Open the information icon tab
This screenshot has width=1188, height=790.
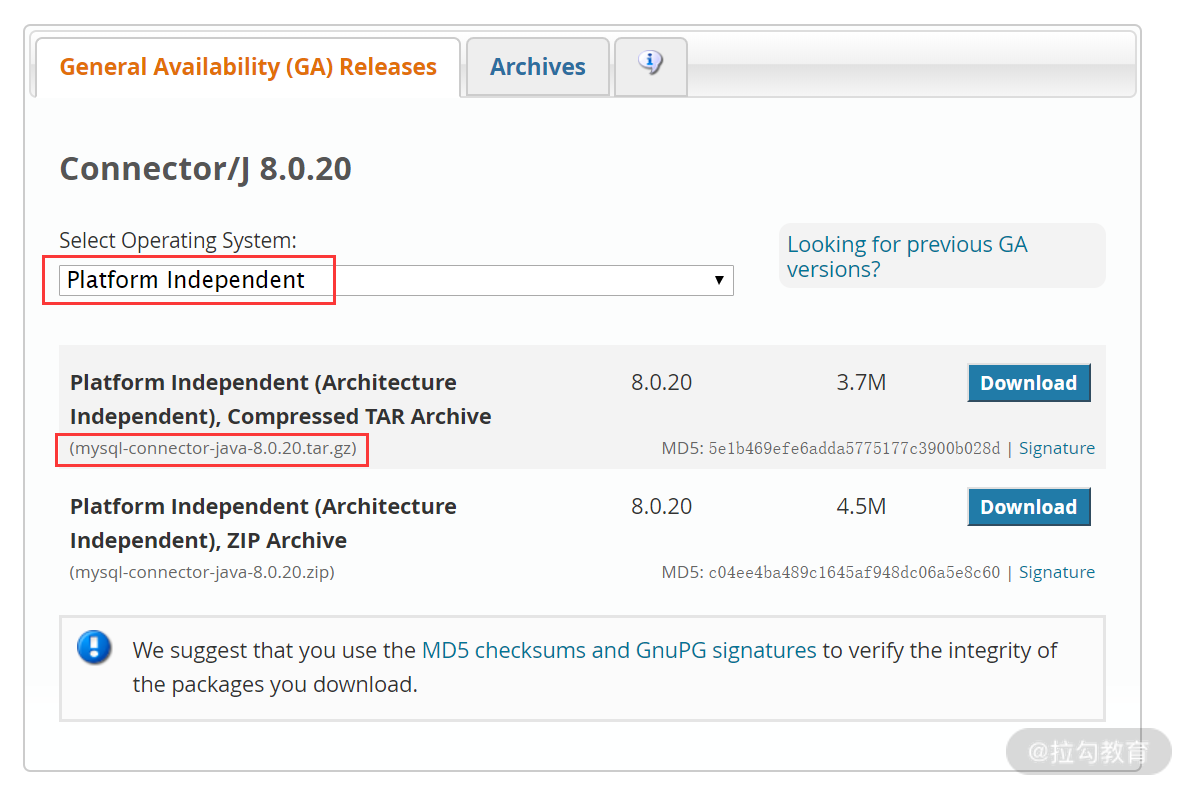(650, 65)
